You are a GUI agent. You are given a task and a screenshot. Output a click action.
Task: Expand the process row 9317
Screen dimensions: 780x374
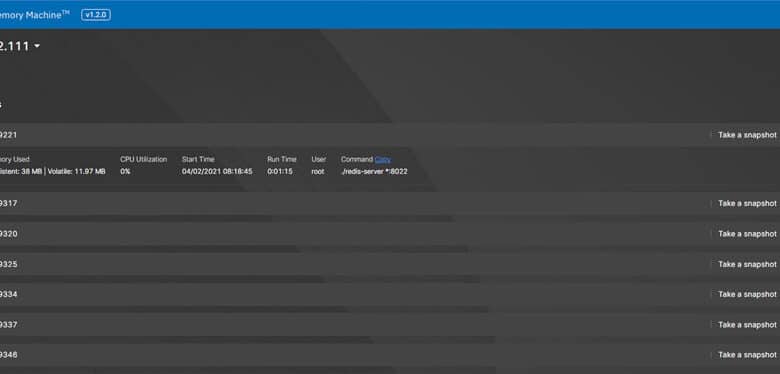(x=390, y=203)
